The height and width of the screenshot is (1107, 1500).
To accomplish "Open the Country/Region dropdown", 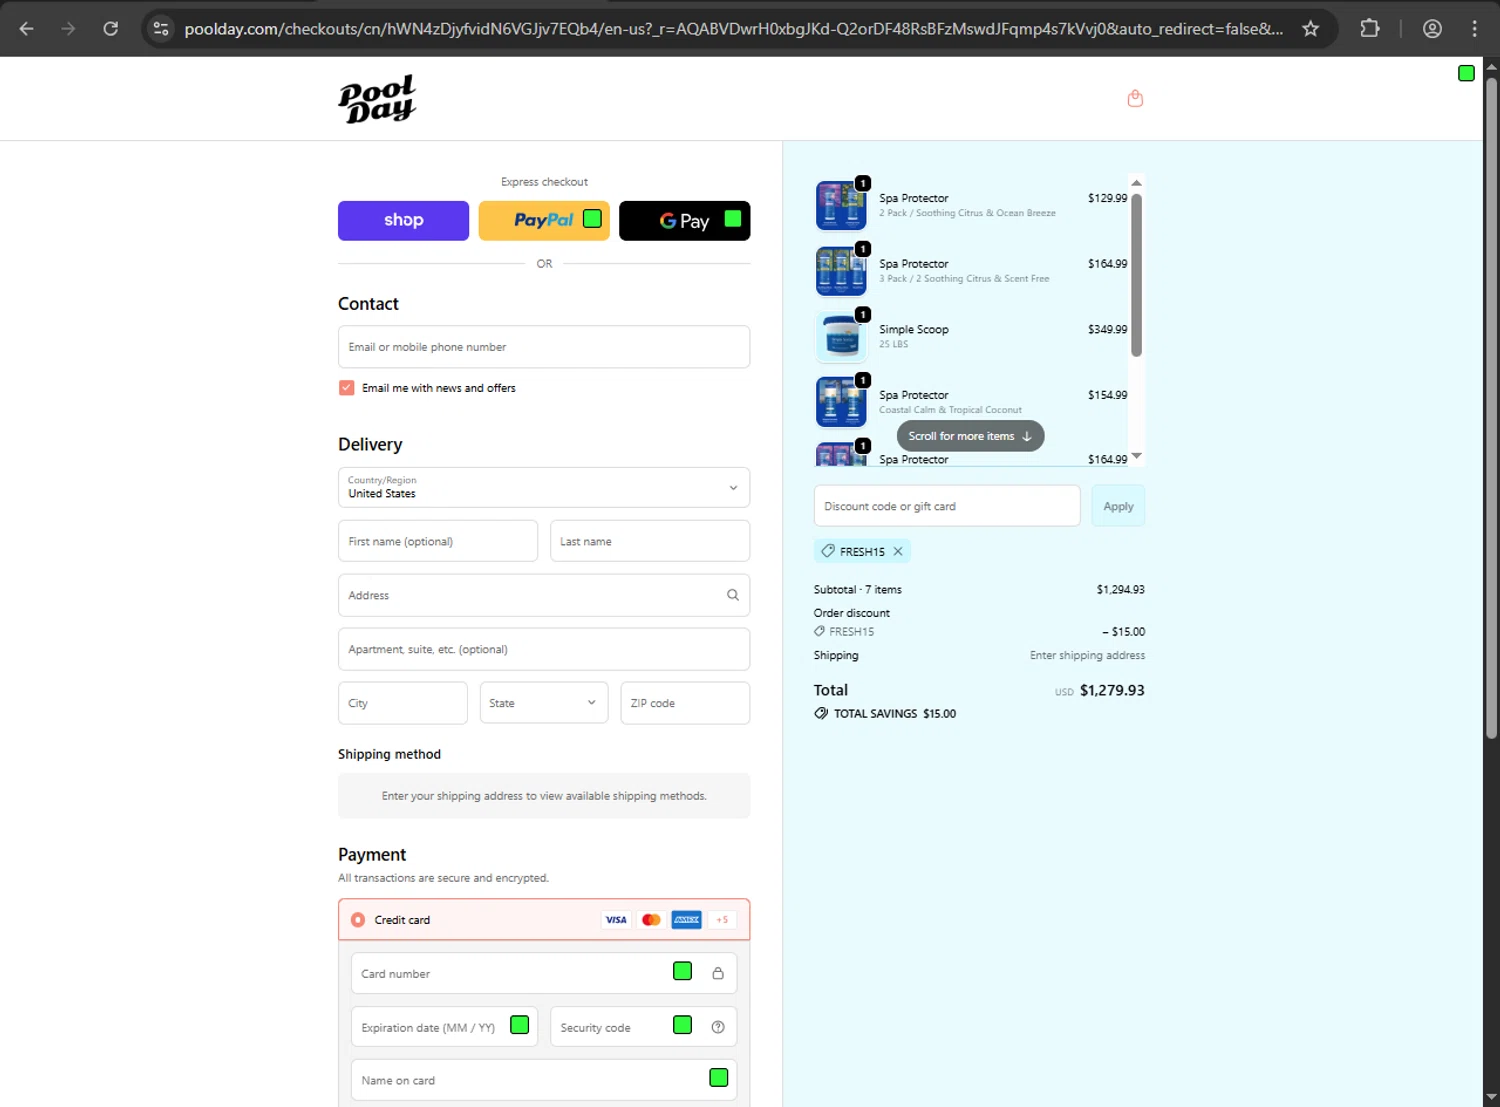I will coord(544,487).
